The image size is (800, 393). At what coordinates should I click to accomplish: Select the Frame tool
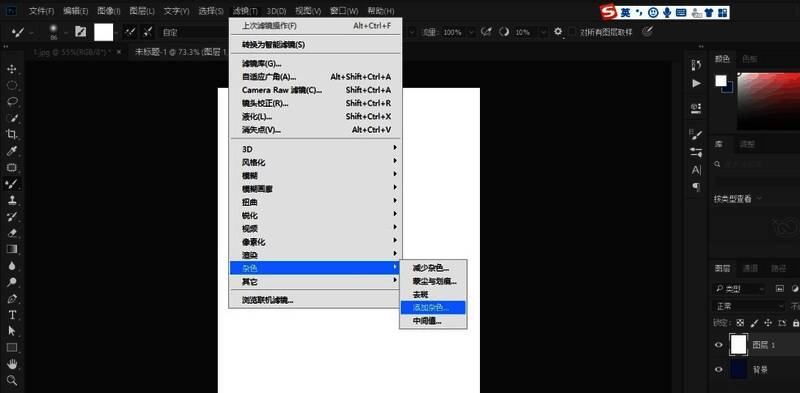point(12,167)
